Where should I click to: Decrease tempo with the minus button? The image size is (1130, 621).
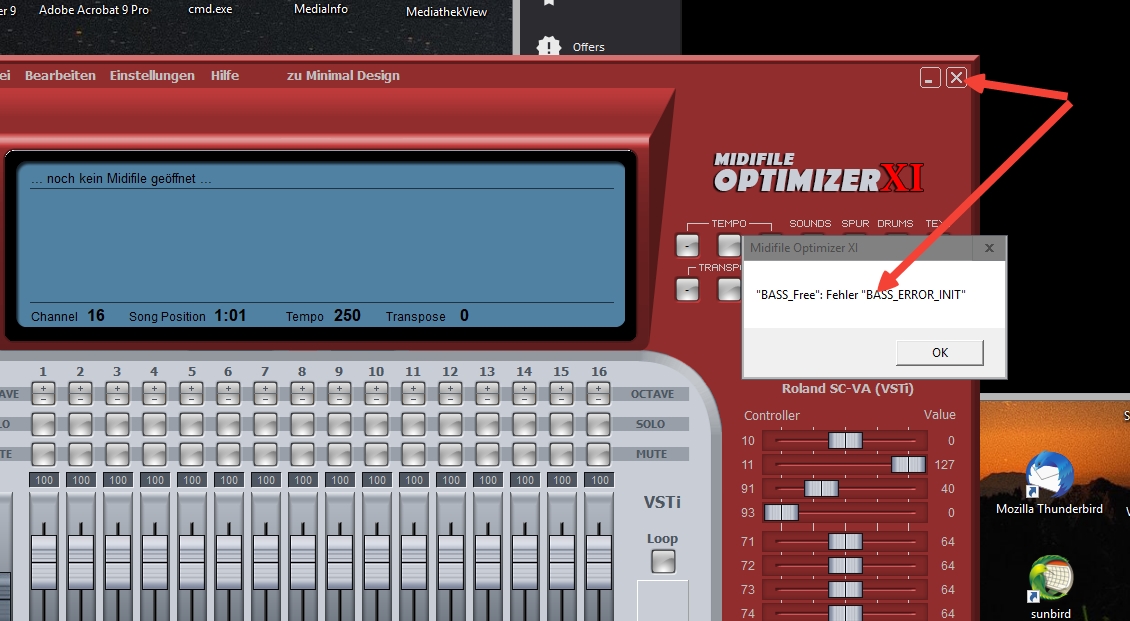(x=688, y=246)
